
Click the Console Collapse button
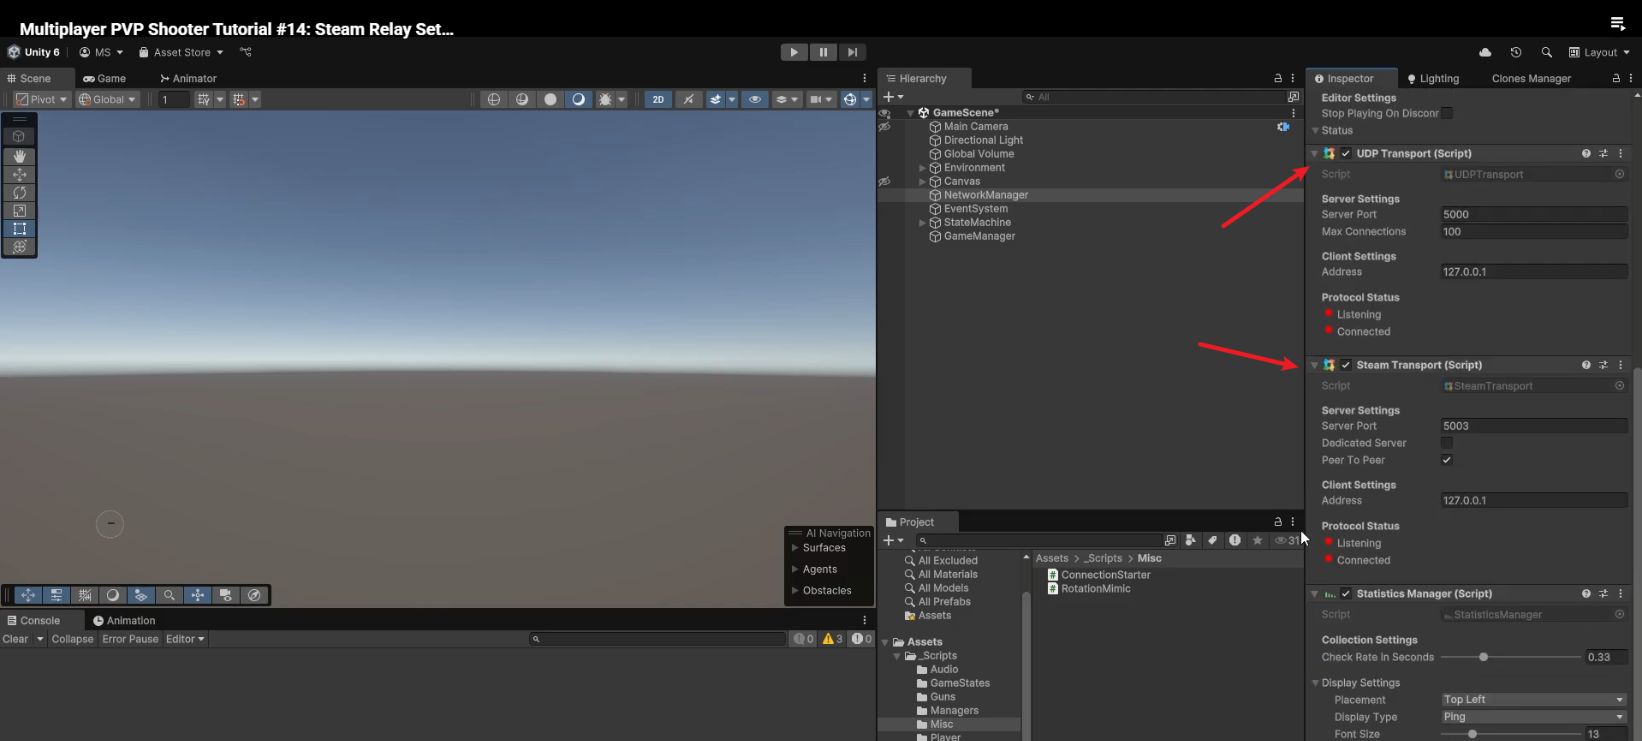pyautogui.click(x=72, y=639)
